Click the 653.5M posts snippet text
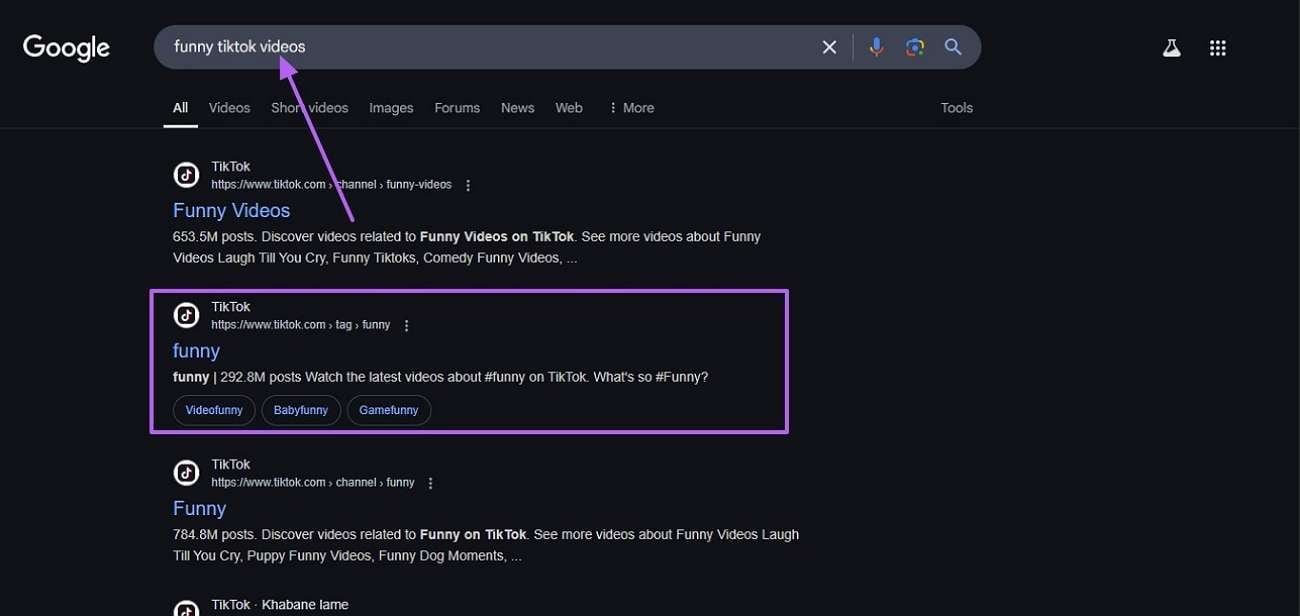 point(467,247)
